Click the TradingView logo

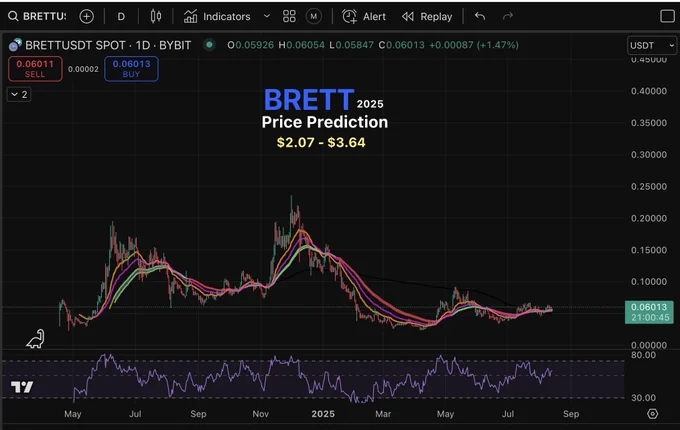point(22,387)
